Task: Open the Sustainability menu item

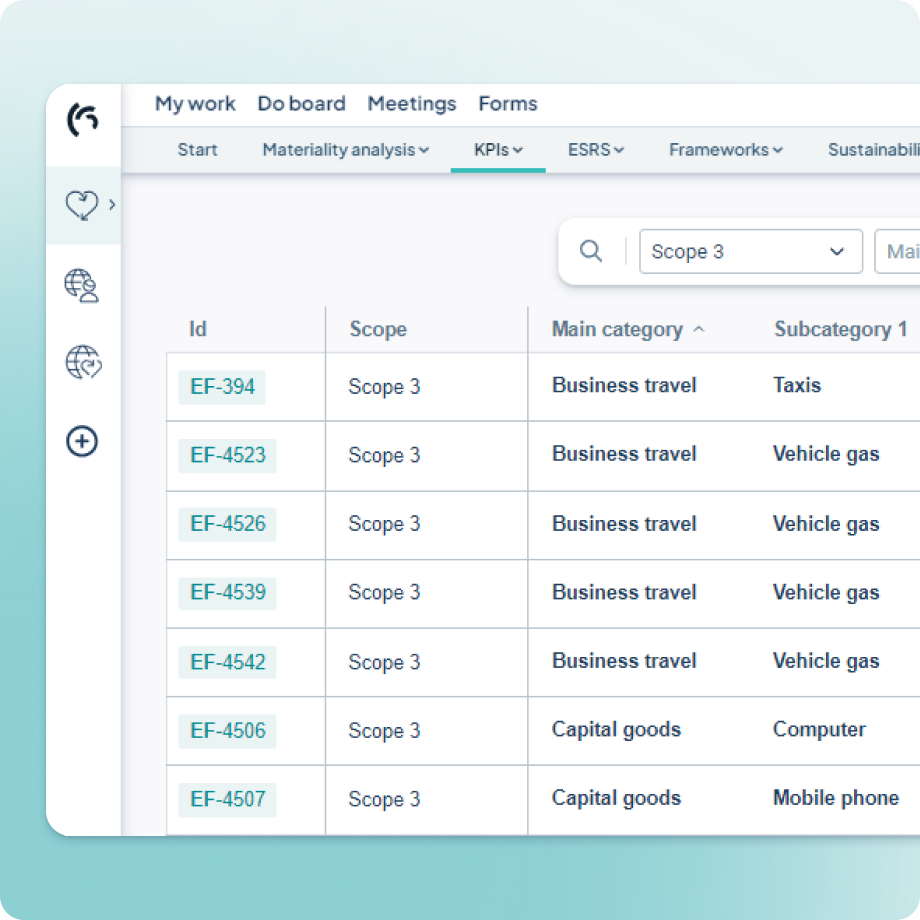Action: (x=874, y=150)
